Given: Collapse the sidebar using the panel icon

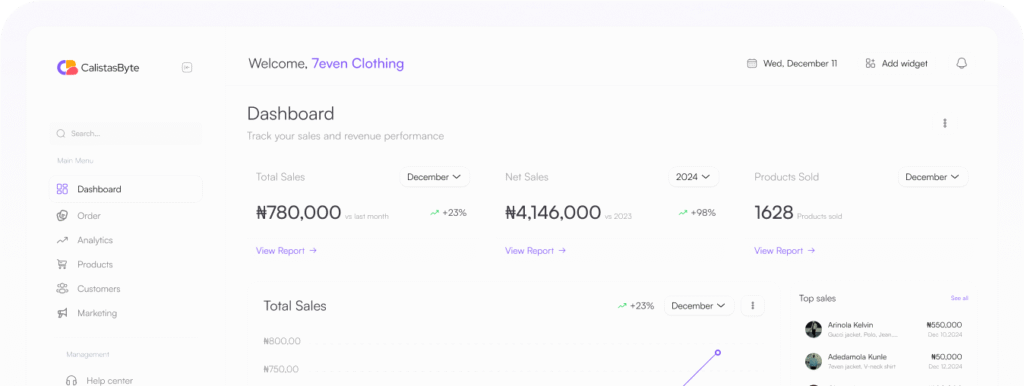Looking at the screenshot, I should [187, 67].
